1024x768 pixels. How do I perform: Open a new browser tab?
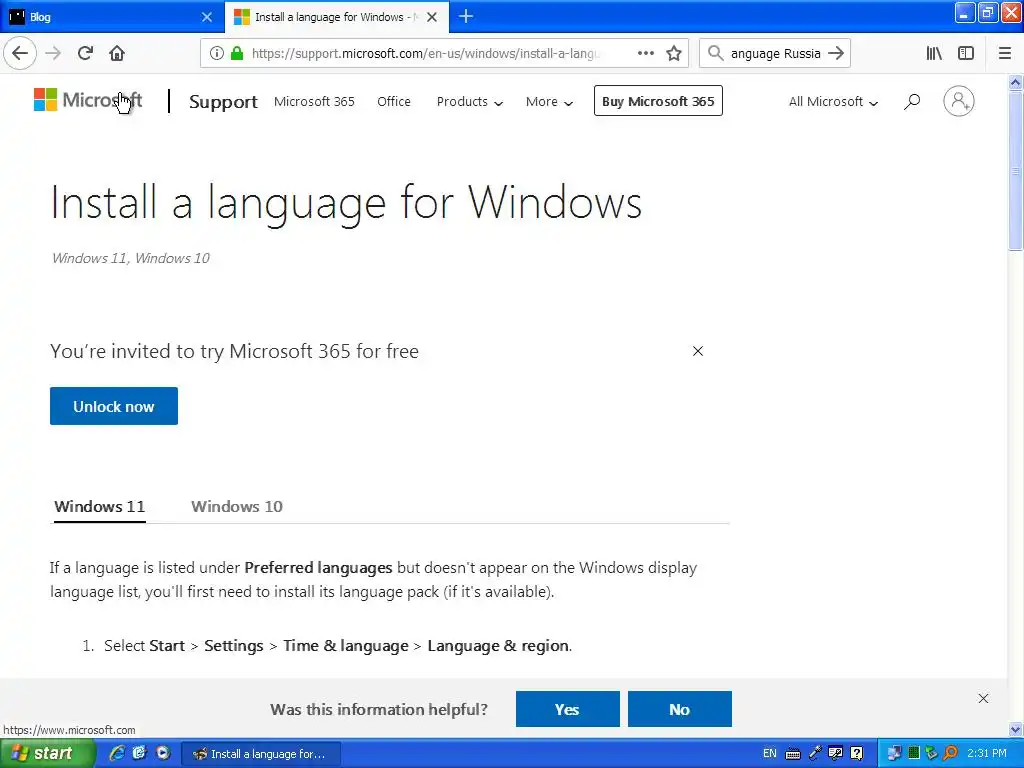[x=466, y=16]
